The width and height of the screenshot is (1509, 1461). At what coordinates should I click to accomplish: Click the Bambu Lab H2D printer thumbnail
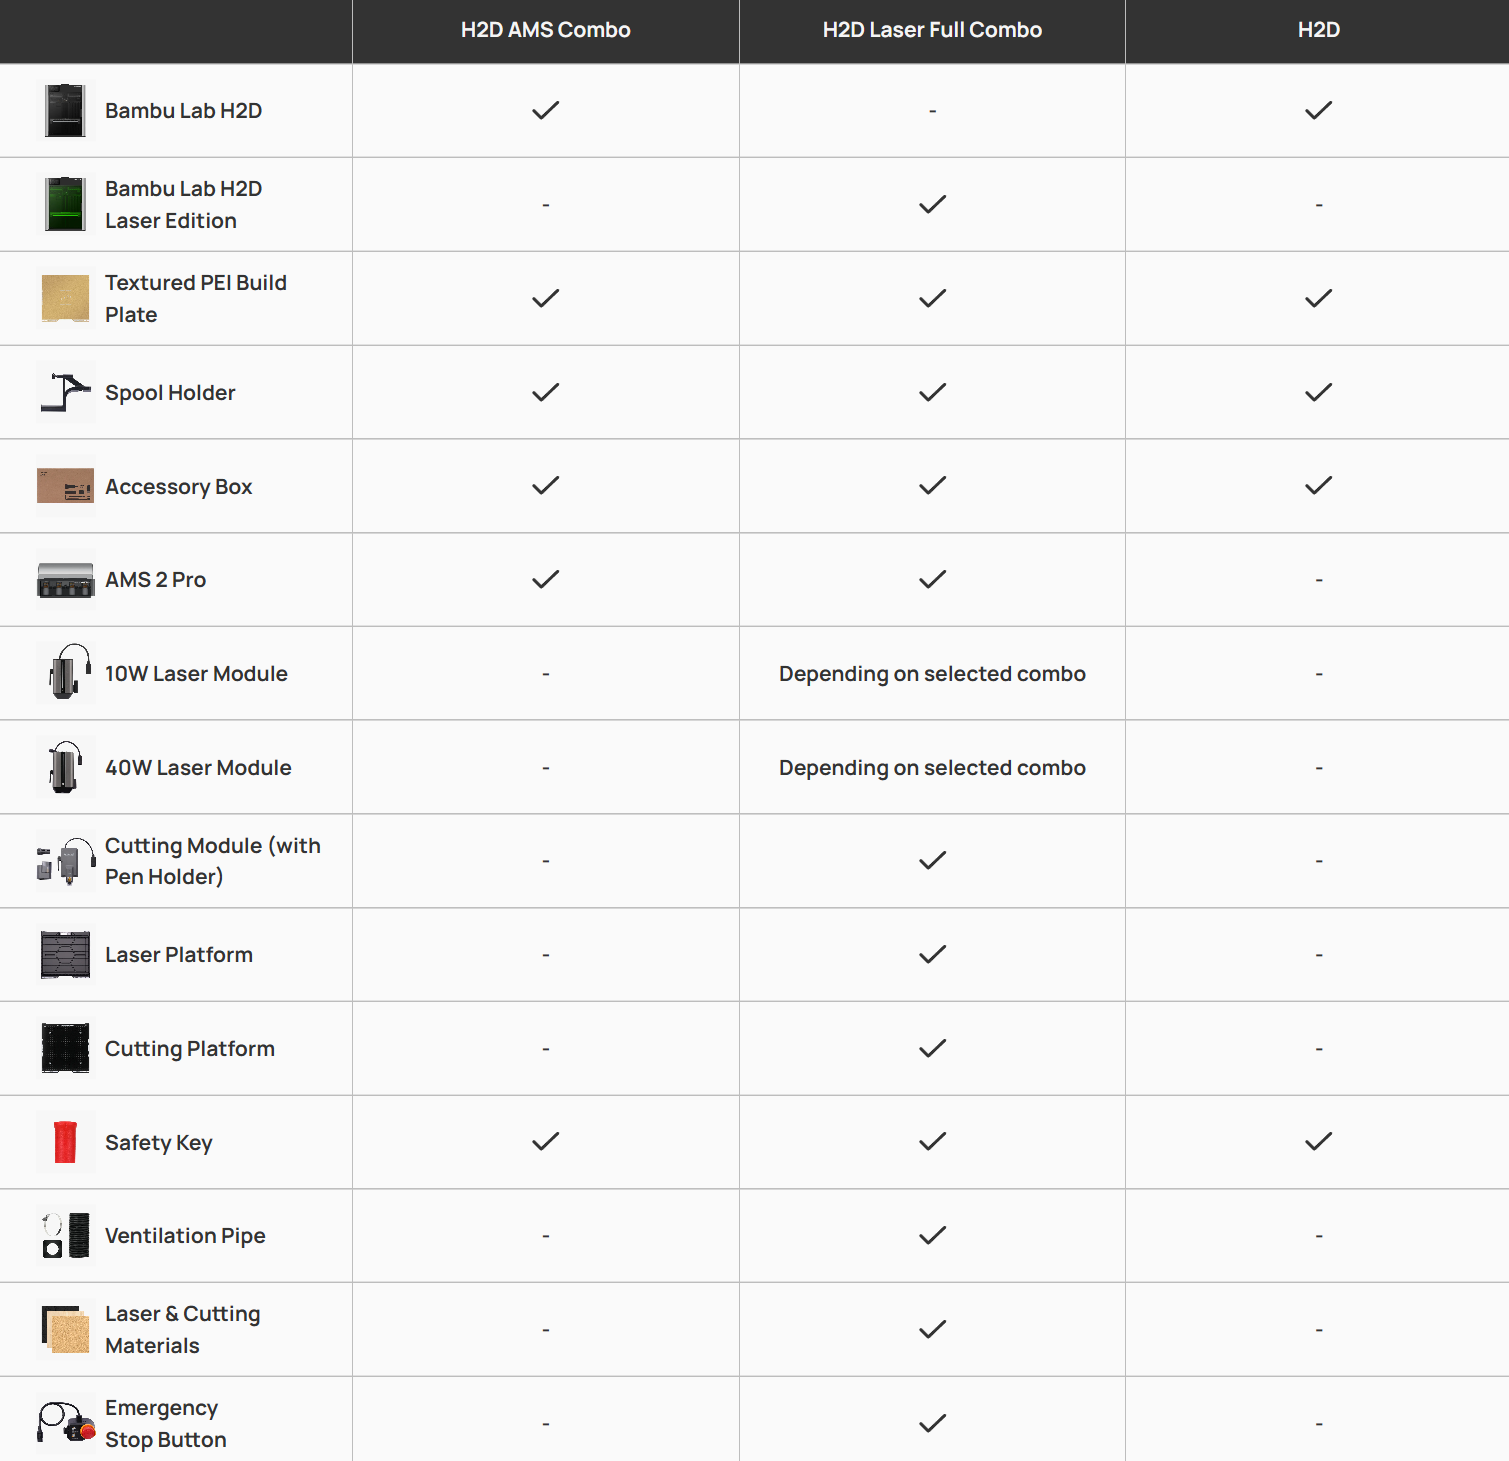[x=66, y=111]
